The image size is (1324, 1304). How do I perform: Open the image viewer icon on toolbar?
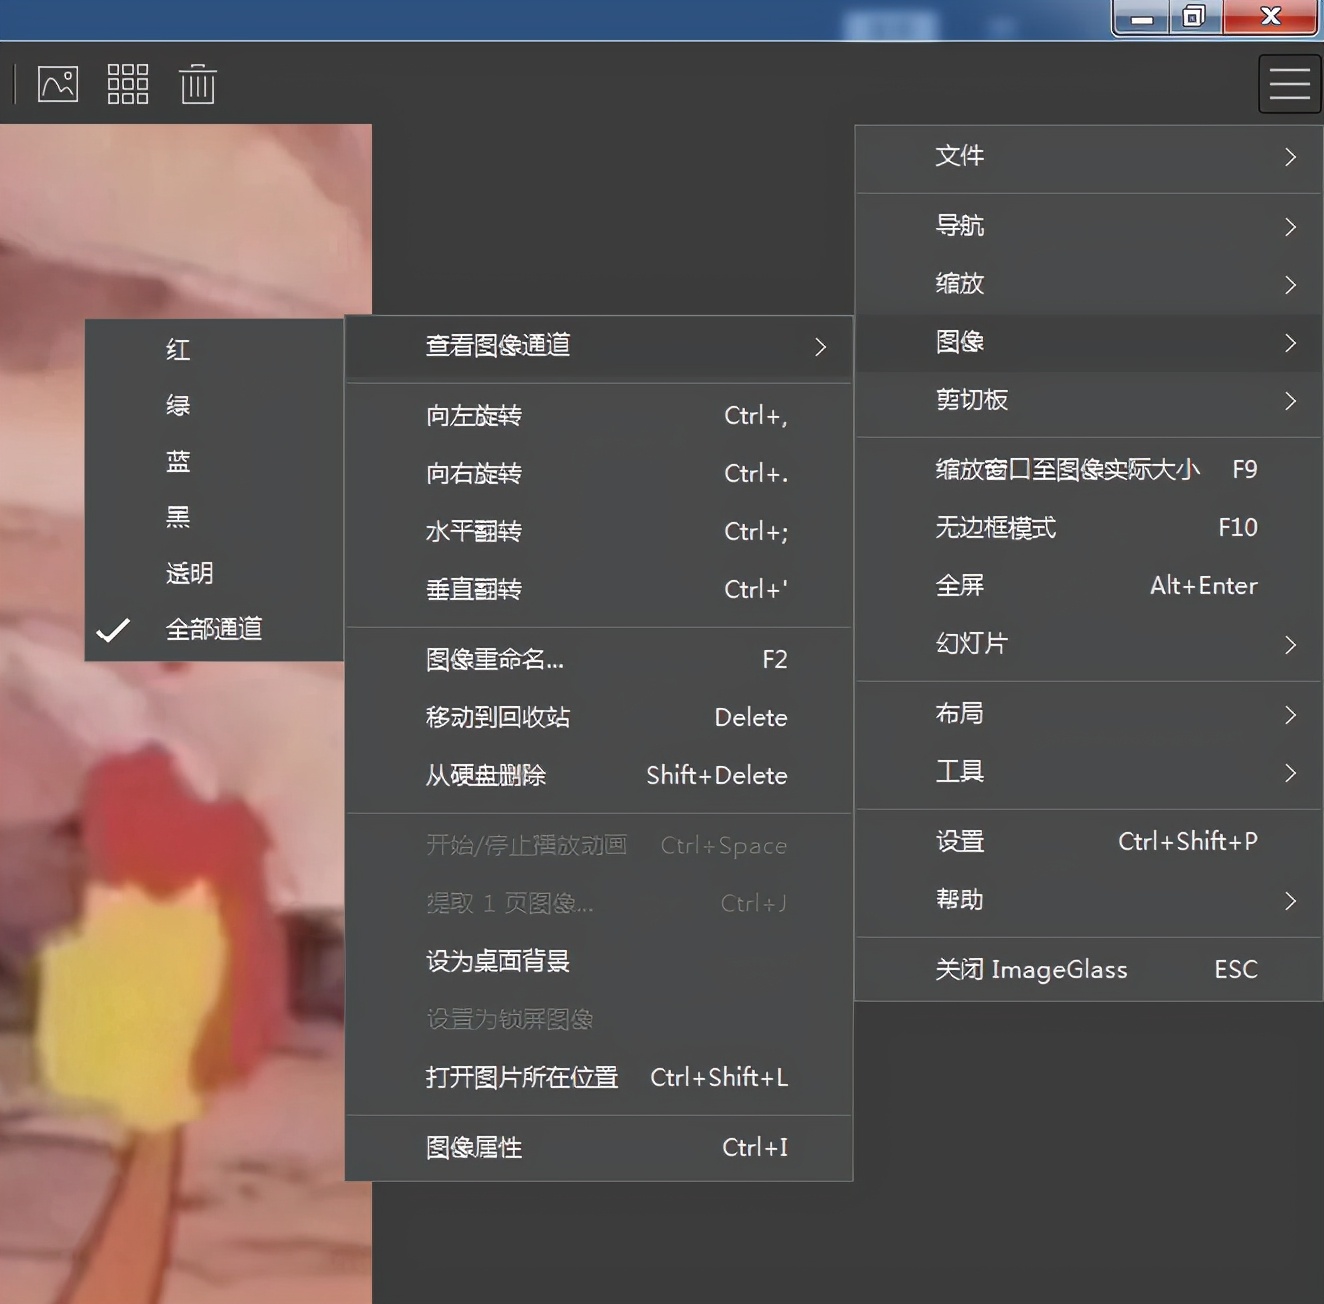(x=57, y=84)
